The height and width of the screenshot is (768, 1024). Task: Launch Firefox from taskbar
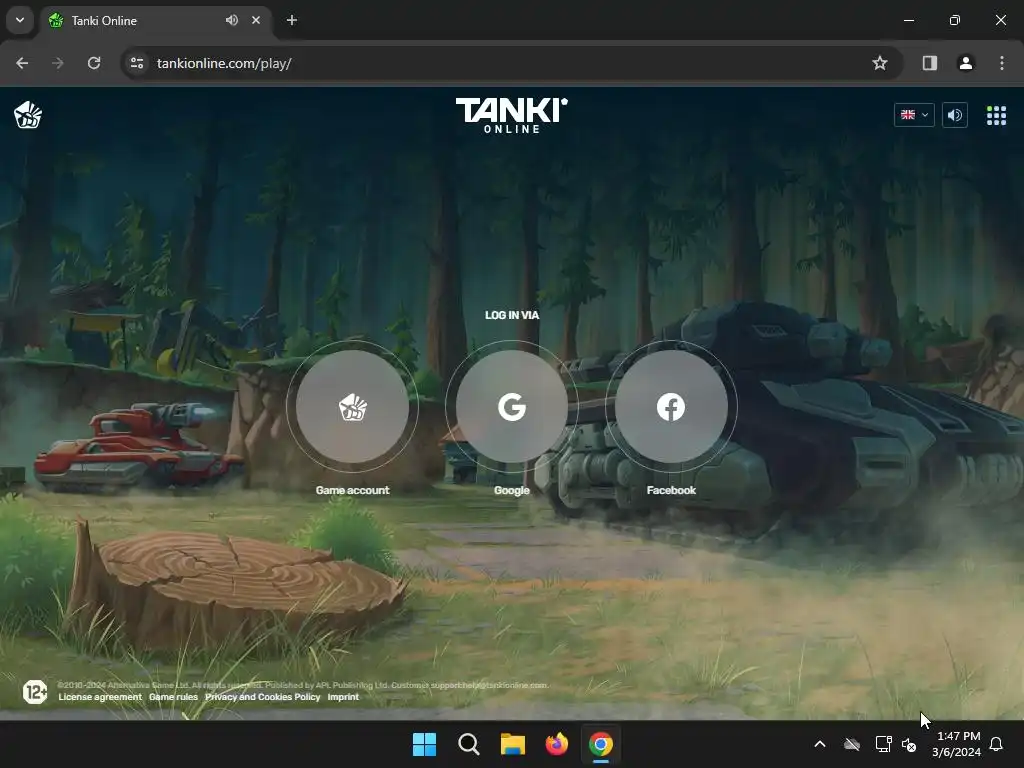pyautogui.click(x=556, y=744)
